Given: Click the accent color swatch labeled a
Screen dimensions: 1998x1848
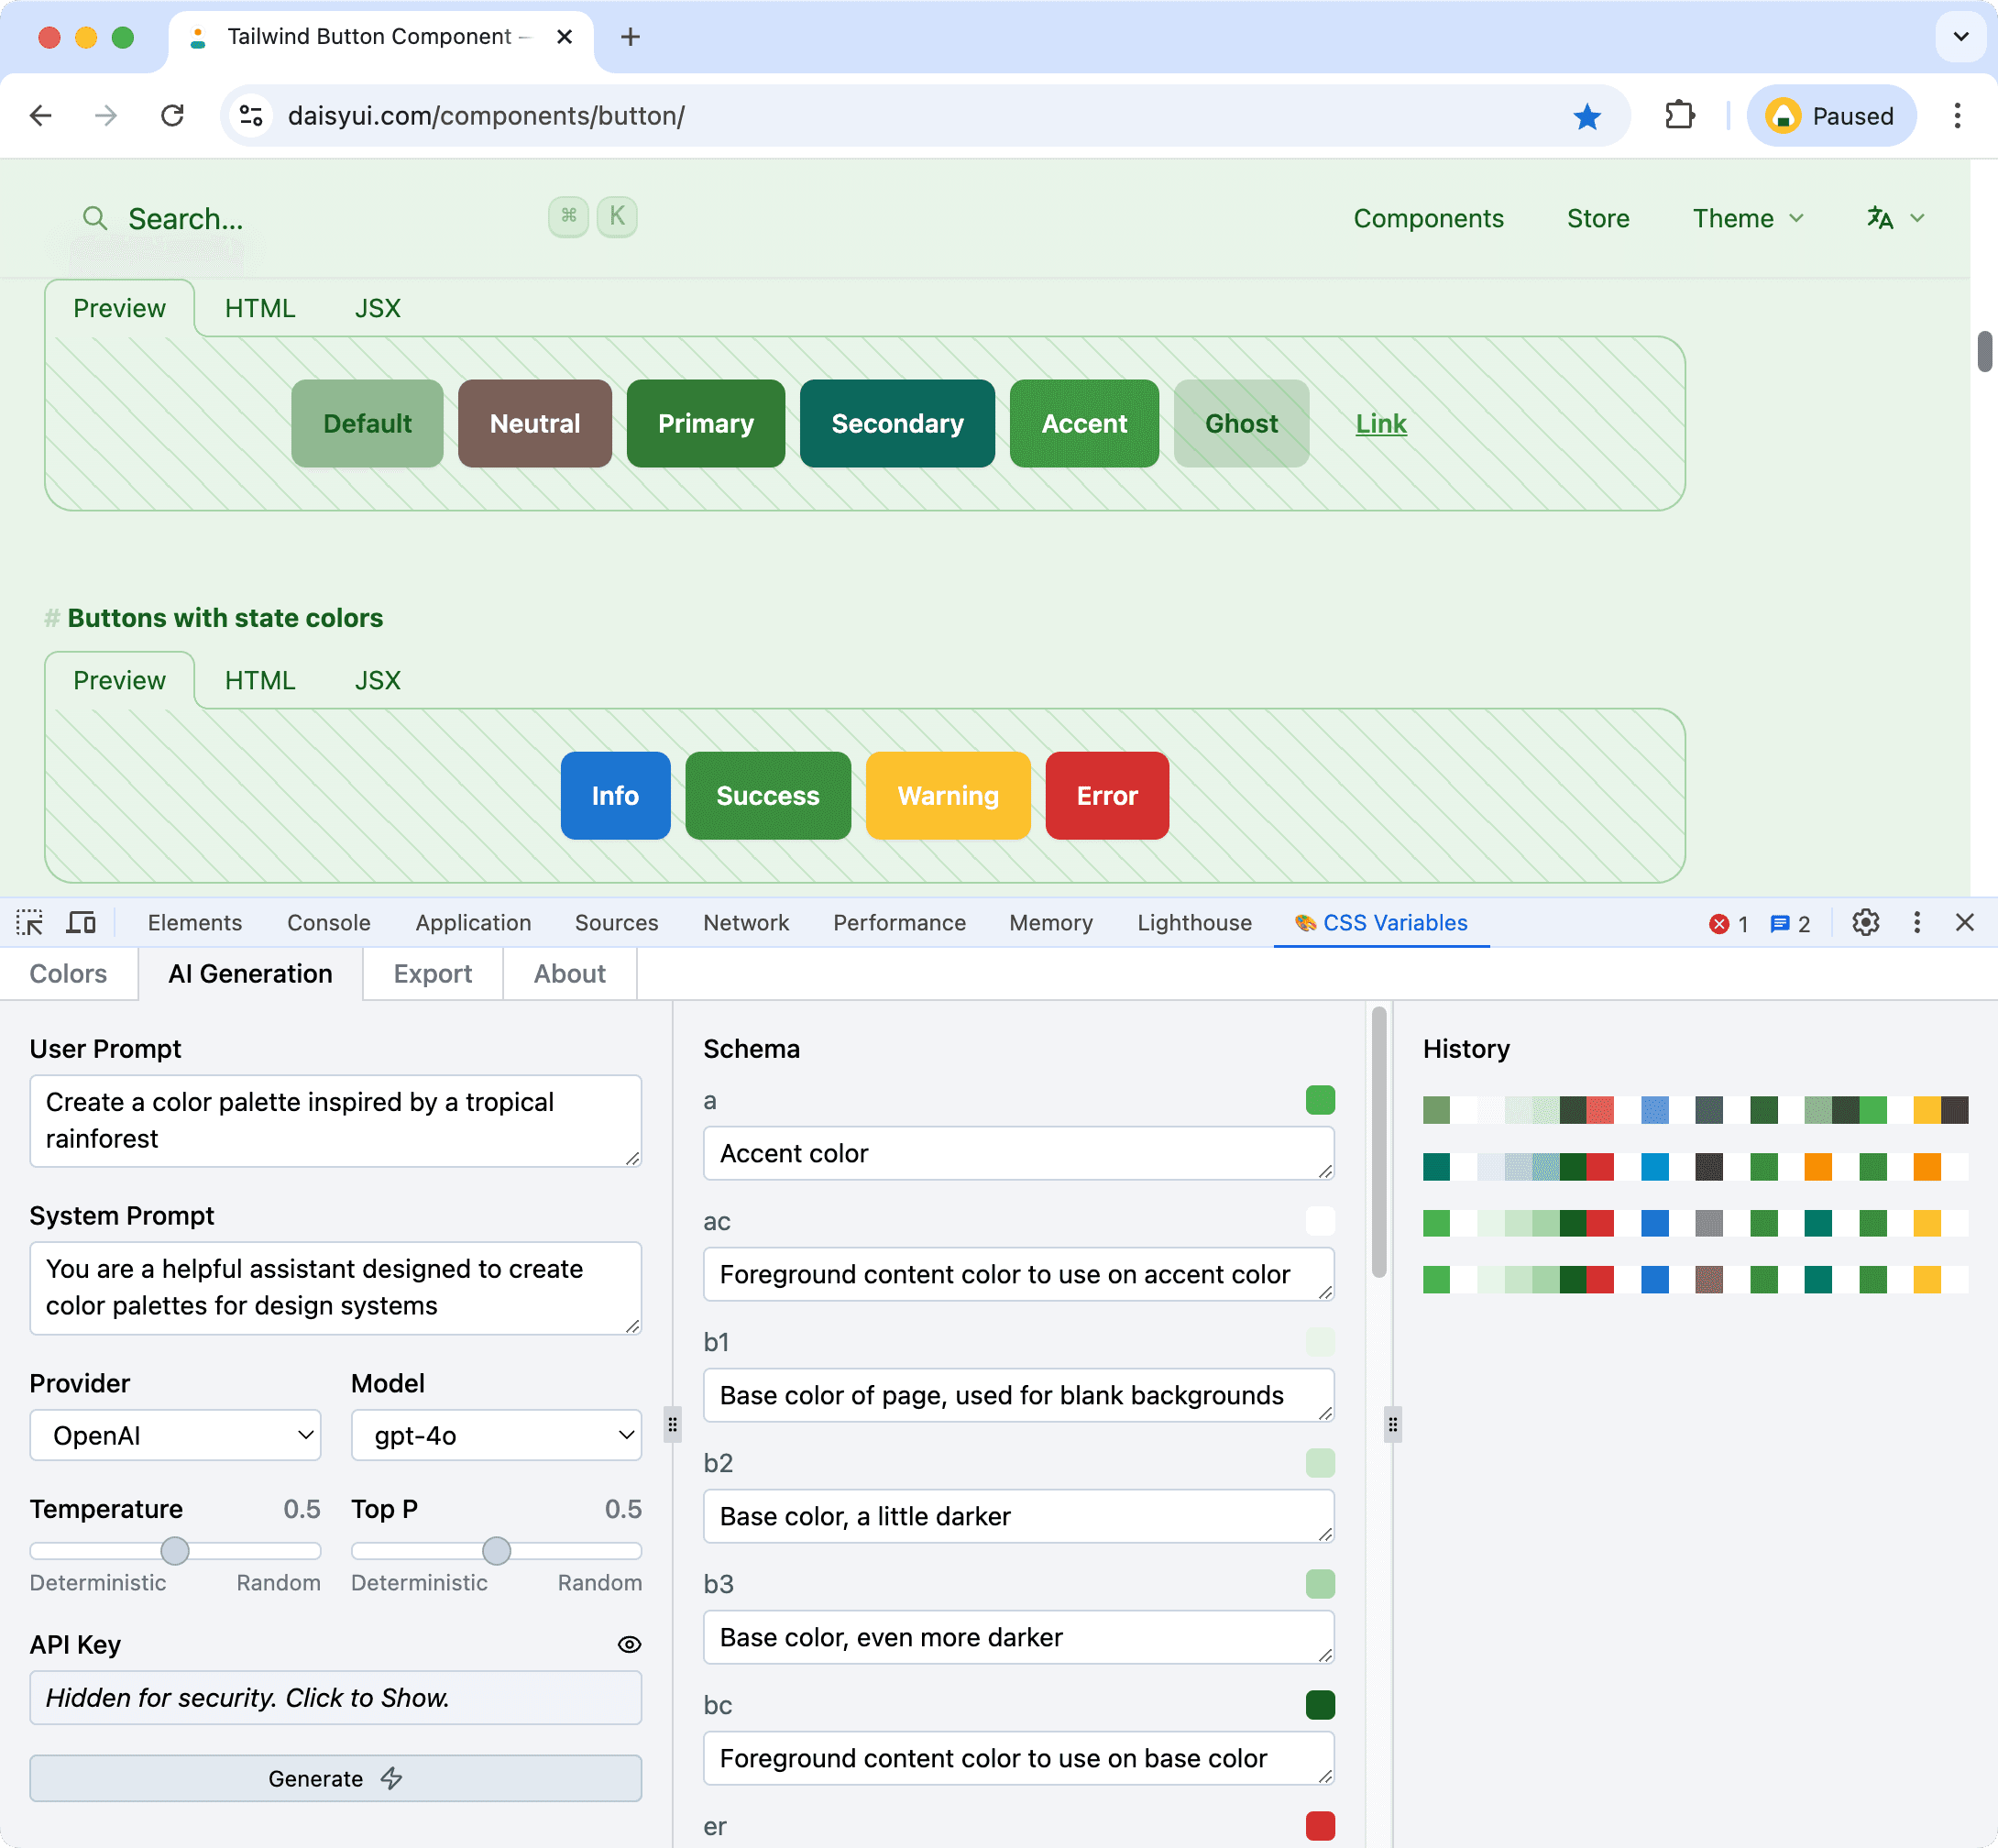Looking at the screenshot, I should click(1320, 1100).
